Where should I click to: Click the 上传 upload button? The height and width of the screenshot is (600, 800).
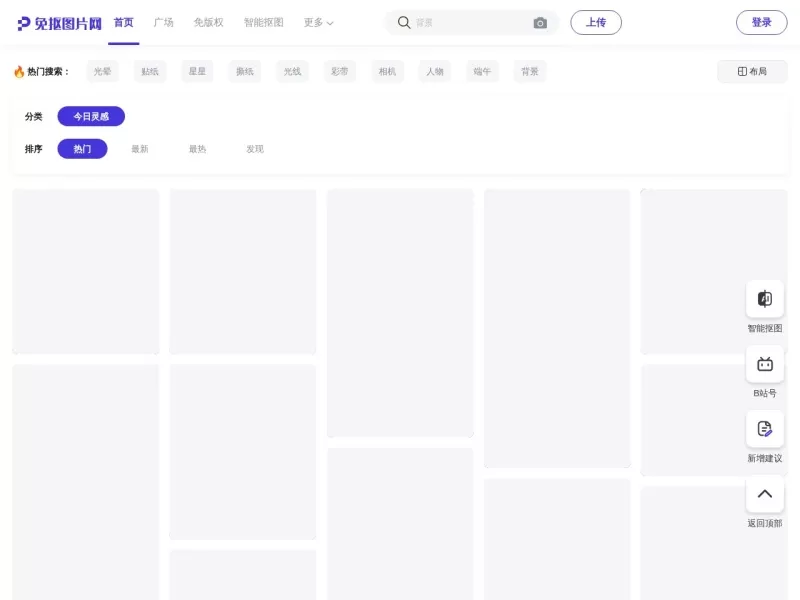click(595, 22)
